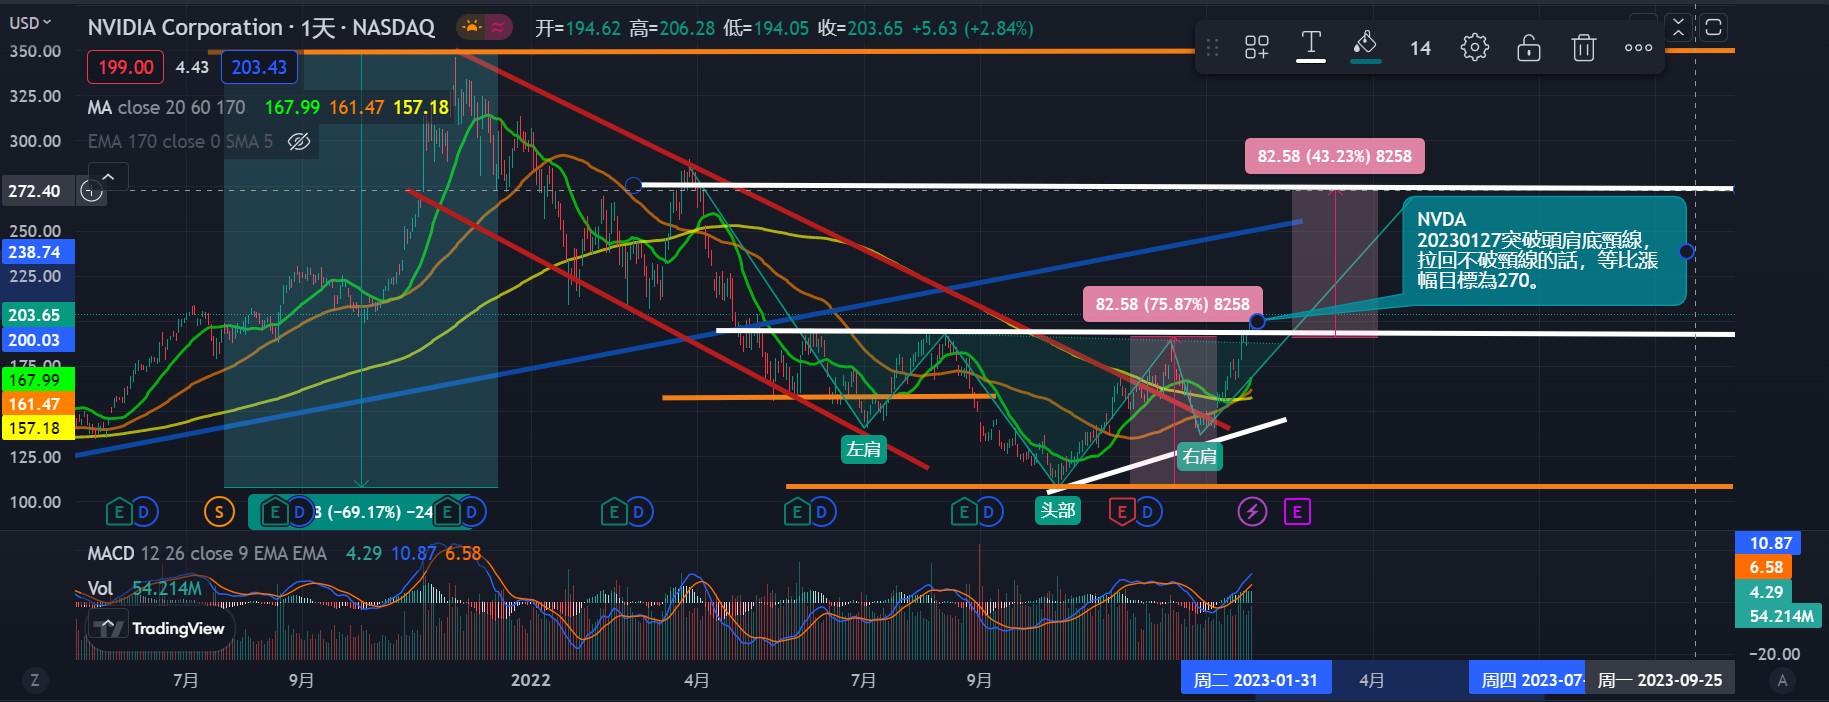The image size is (1829, 702).
Task: Toggle lock on the selected drawing
Action: 1528,47
